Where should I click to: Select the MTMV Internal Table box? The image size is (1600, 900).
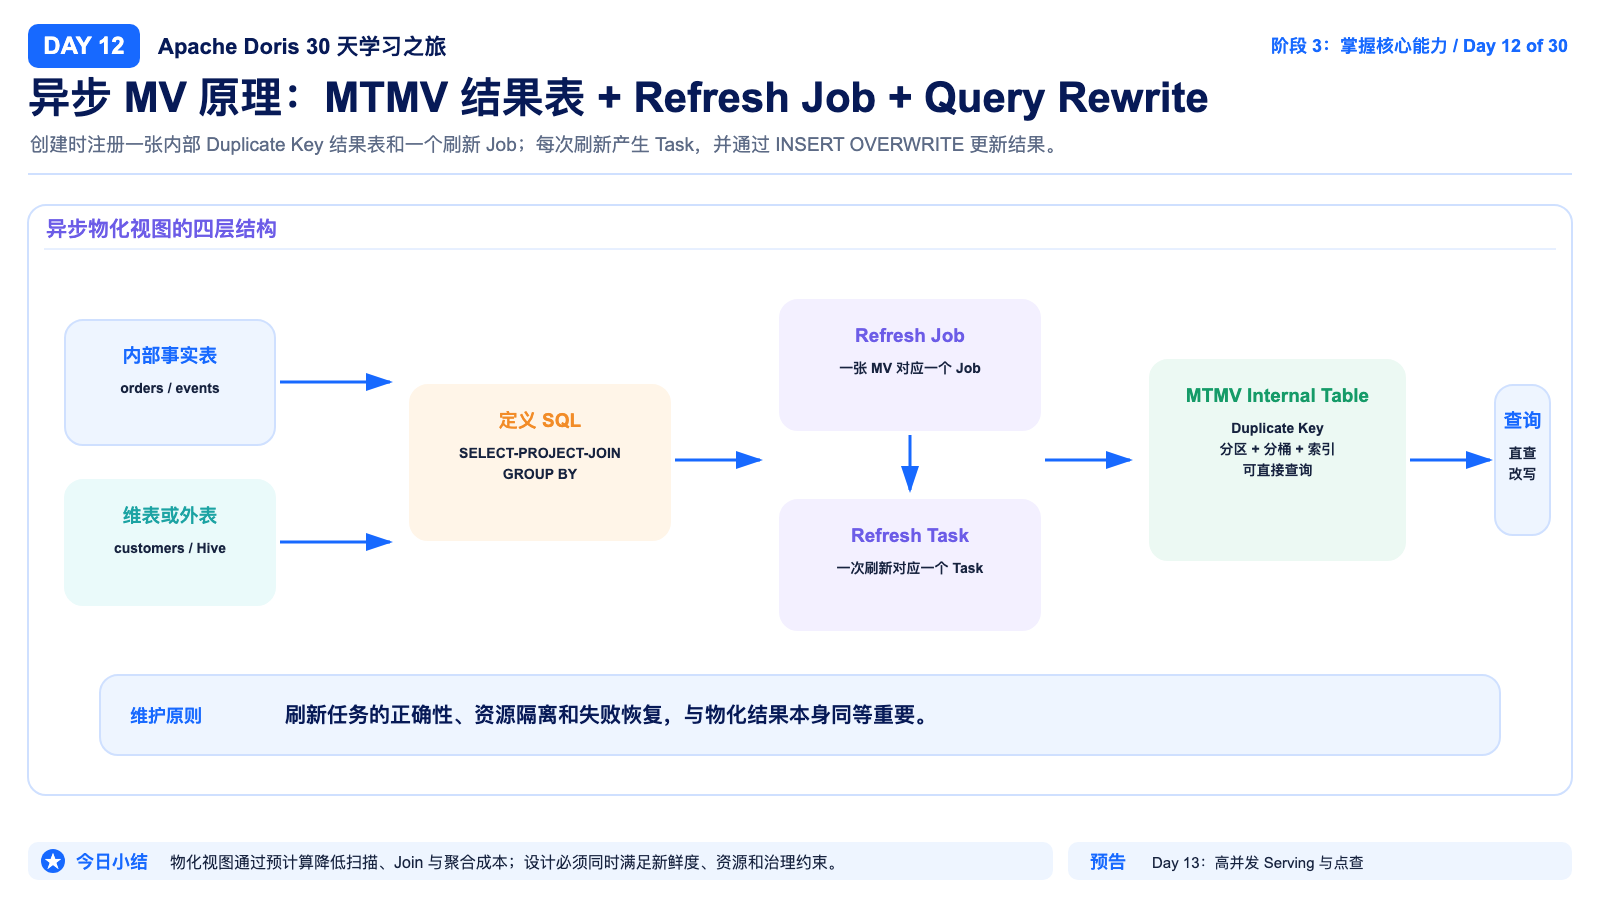pyautogui.click(x=1277, y=460)
